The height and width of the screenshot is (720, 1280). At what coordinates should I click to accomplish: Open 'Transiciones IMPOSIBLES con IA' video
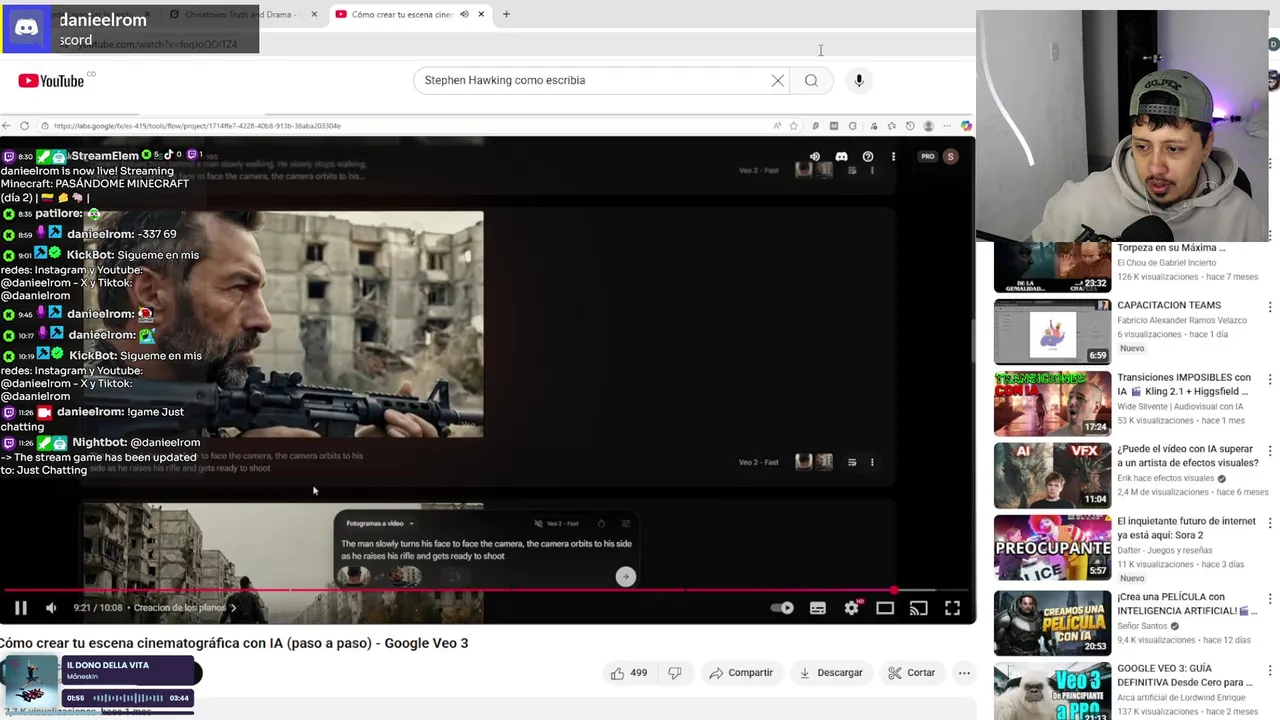1183,384
